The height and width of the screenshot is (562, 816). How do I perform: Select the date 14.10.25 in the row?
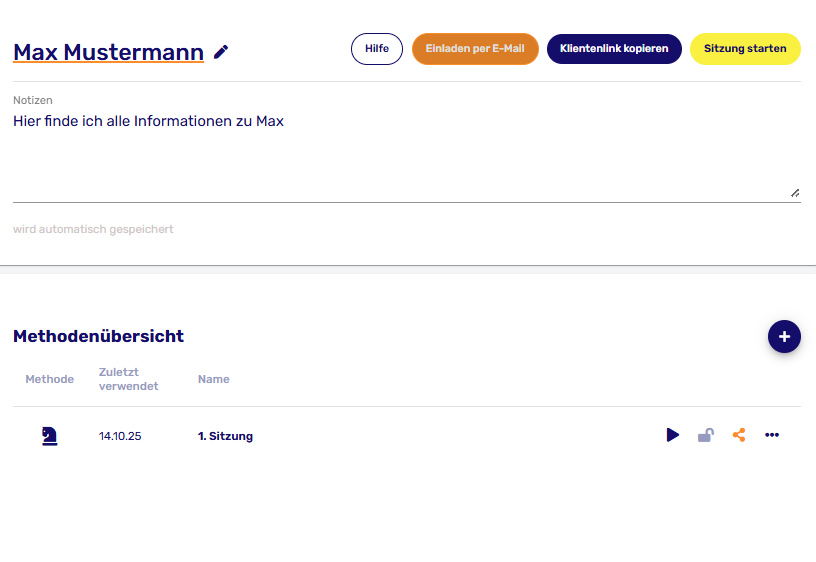point(120,436)
